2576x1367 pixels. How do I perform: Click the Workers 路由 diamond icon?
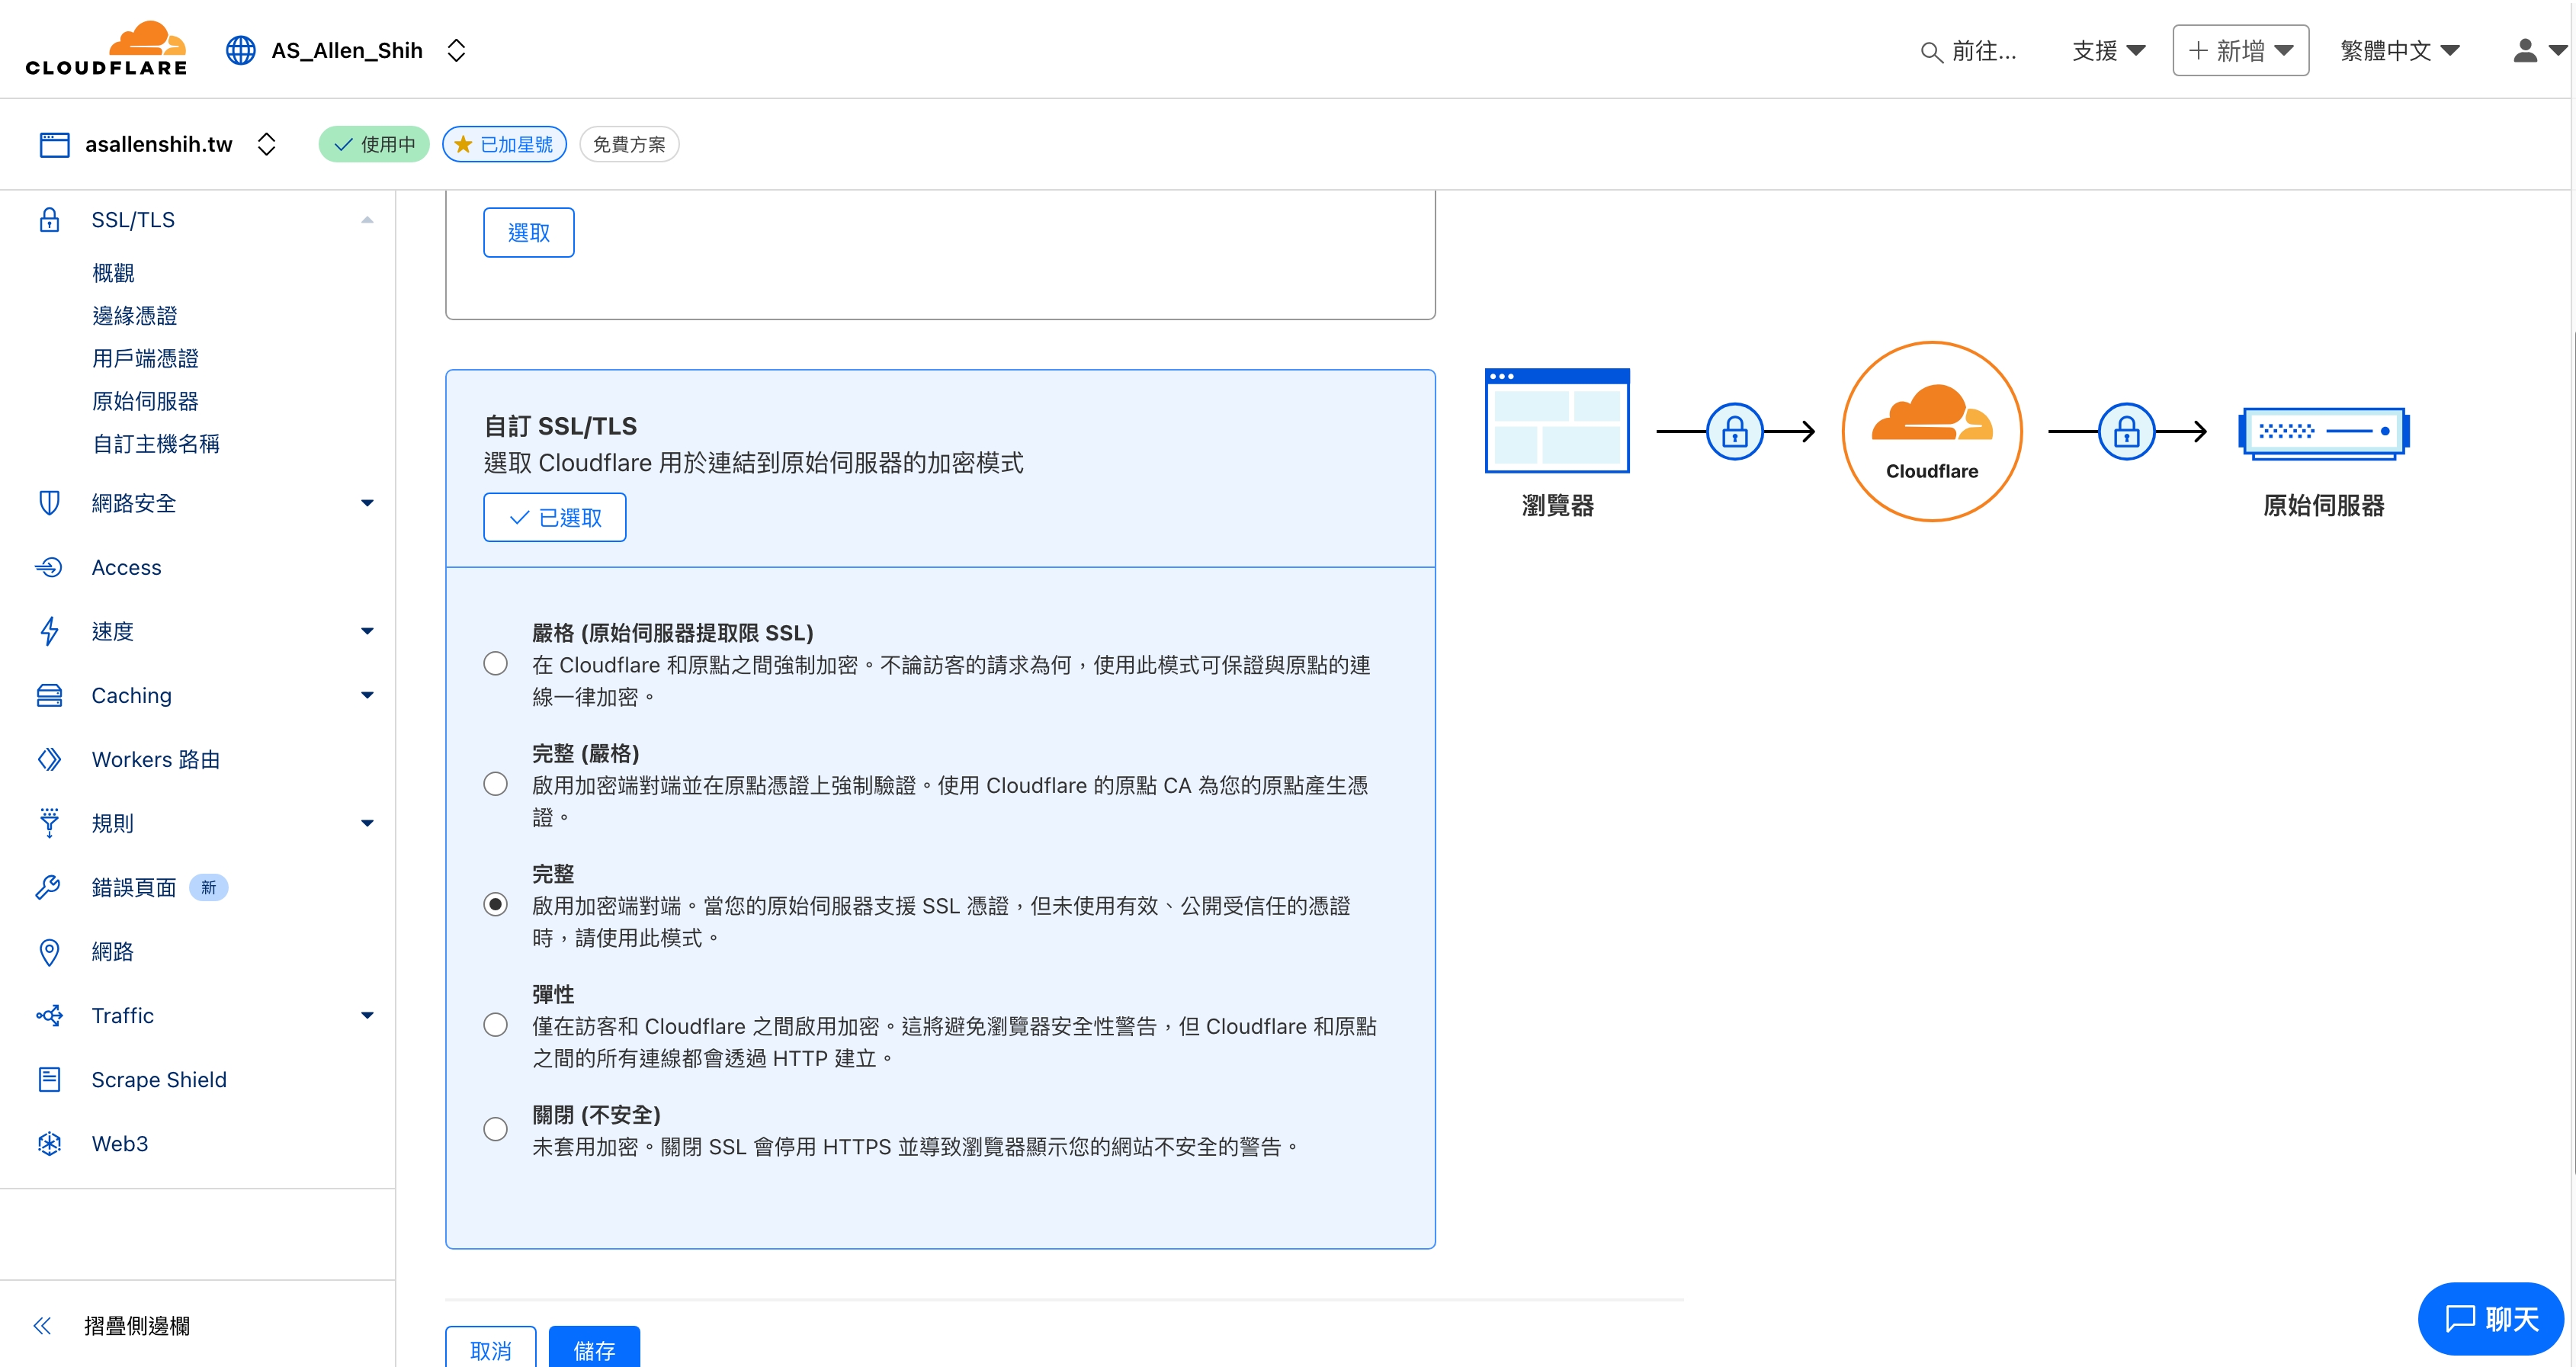[49, 759]
